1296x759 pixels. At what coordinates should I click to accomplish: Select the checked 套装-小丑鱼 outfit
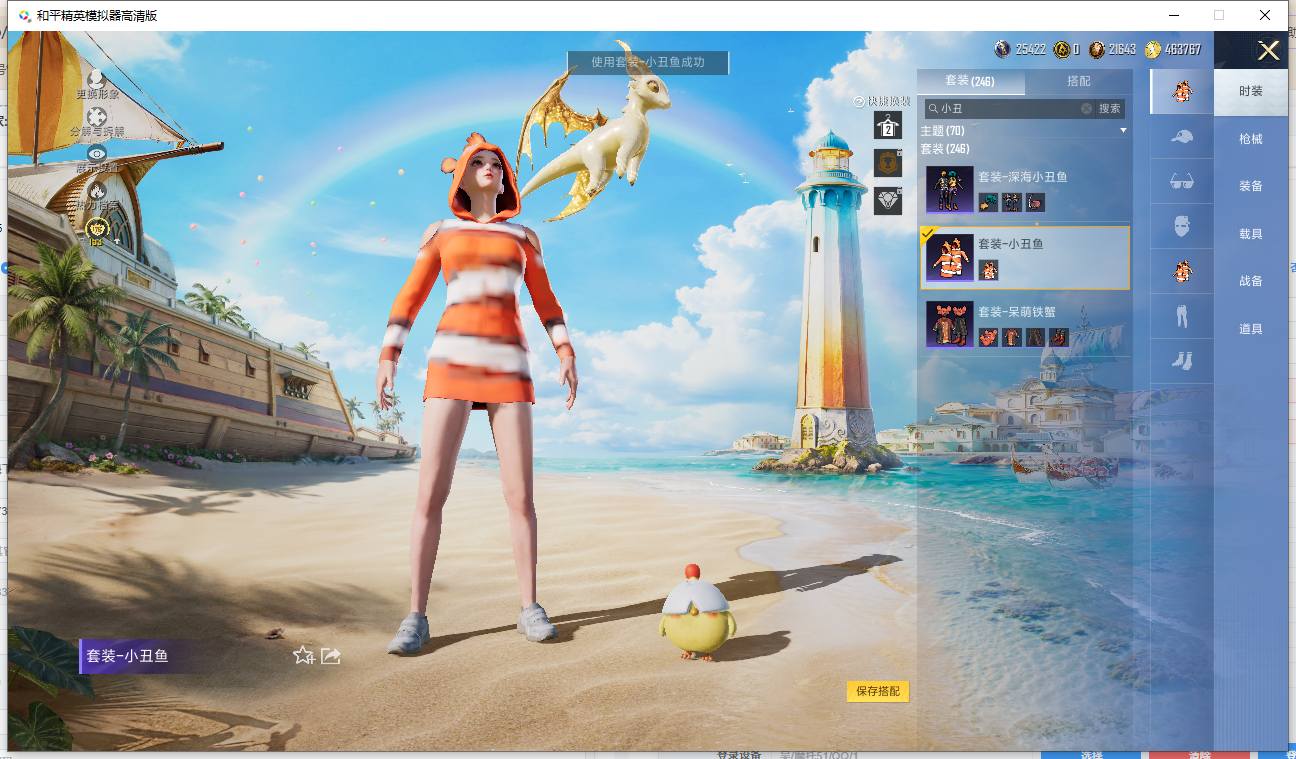tap(1024, 258)
